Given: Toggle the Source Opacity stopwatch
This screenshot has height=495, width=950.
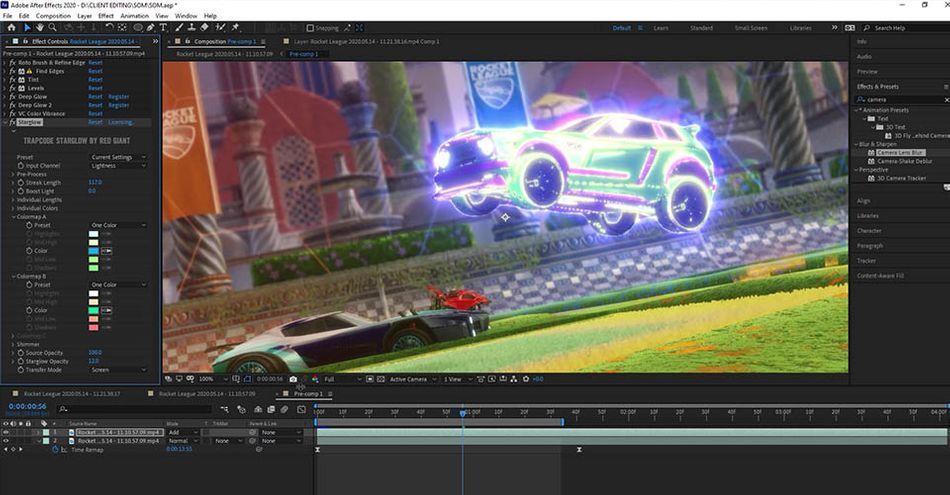Looking at the screenshot, I should (21, 353).
